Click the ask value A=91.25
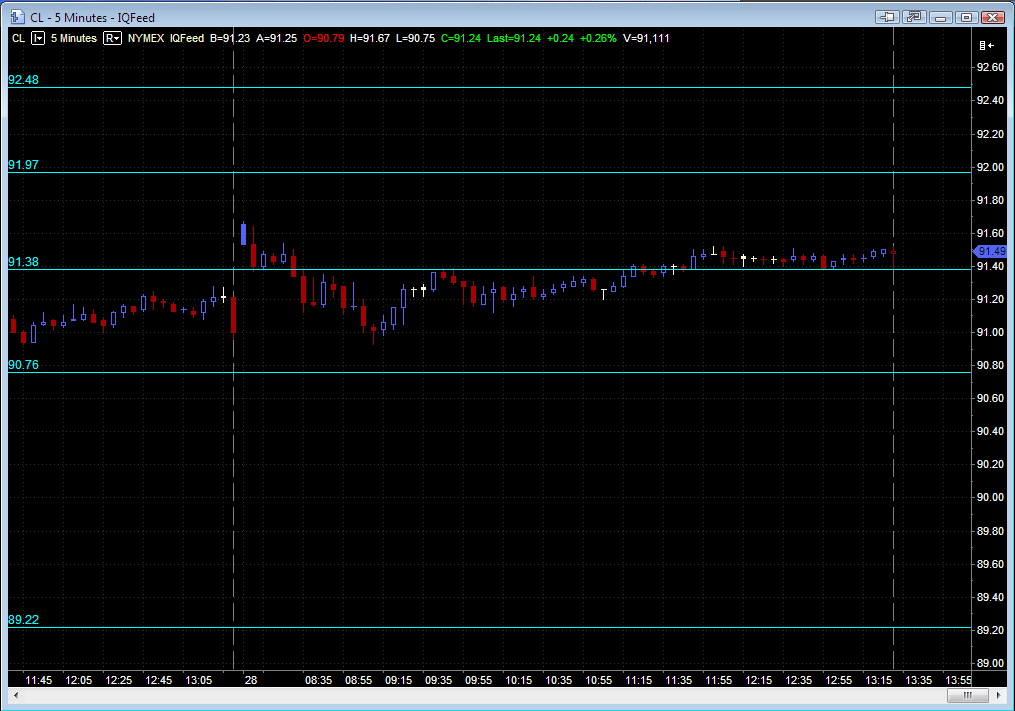1015x711 pixels. tap(276, 38)
